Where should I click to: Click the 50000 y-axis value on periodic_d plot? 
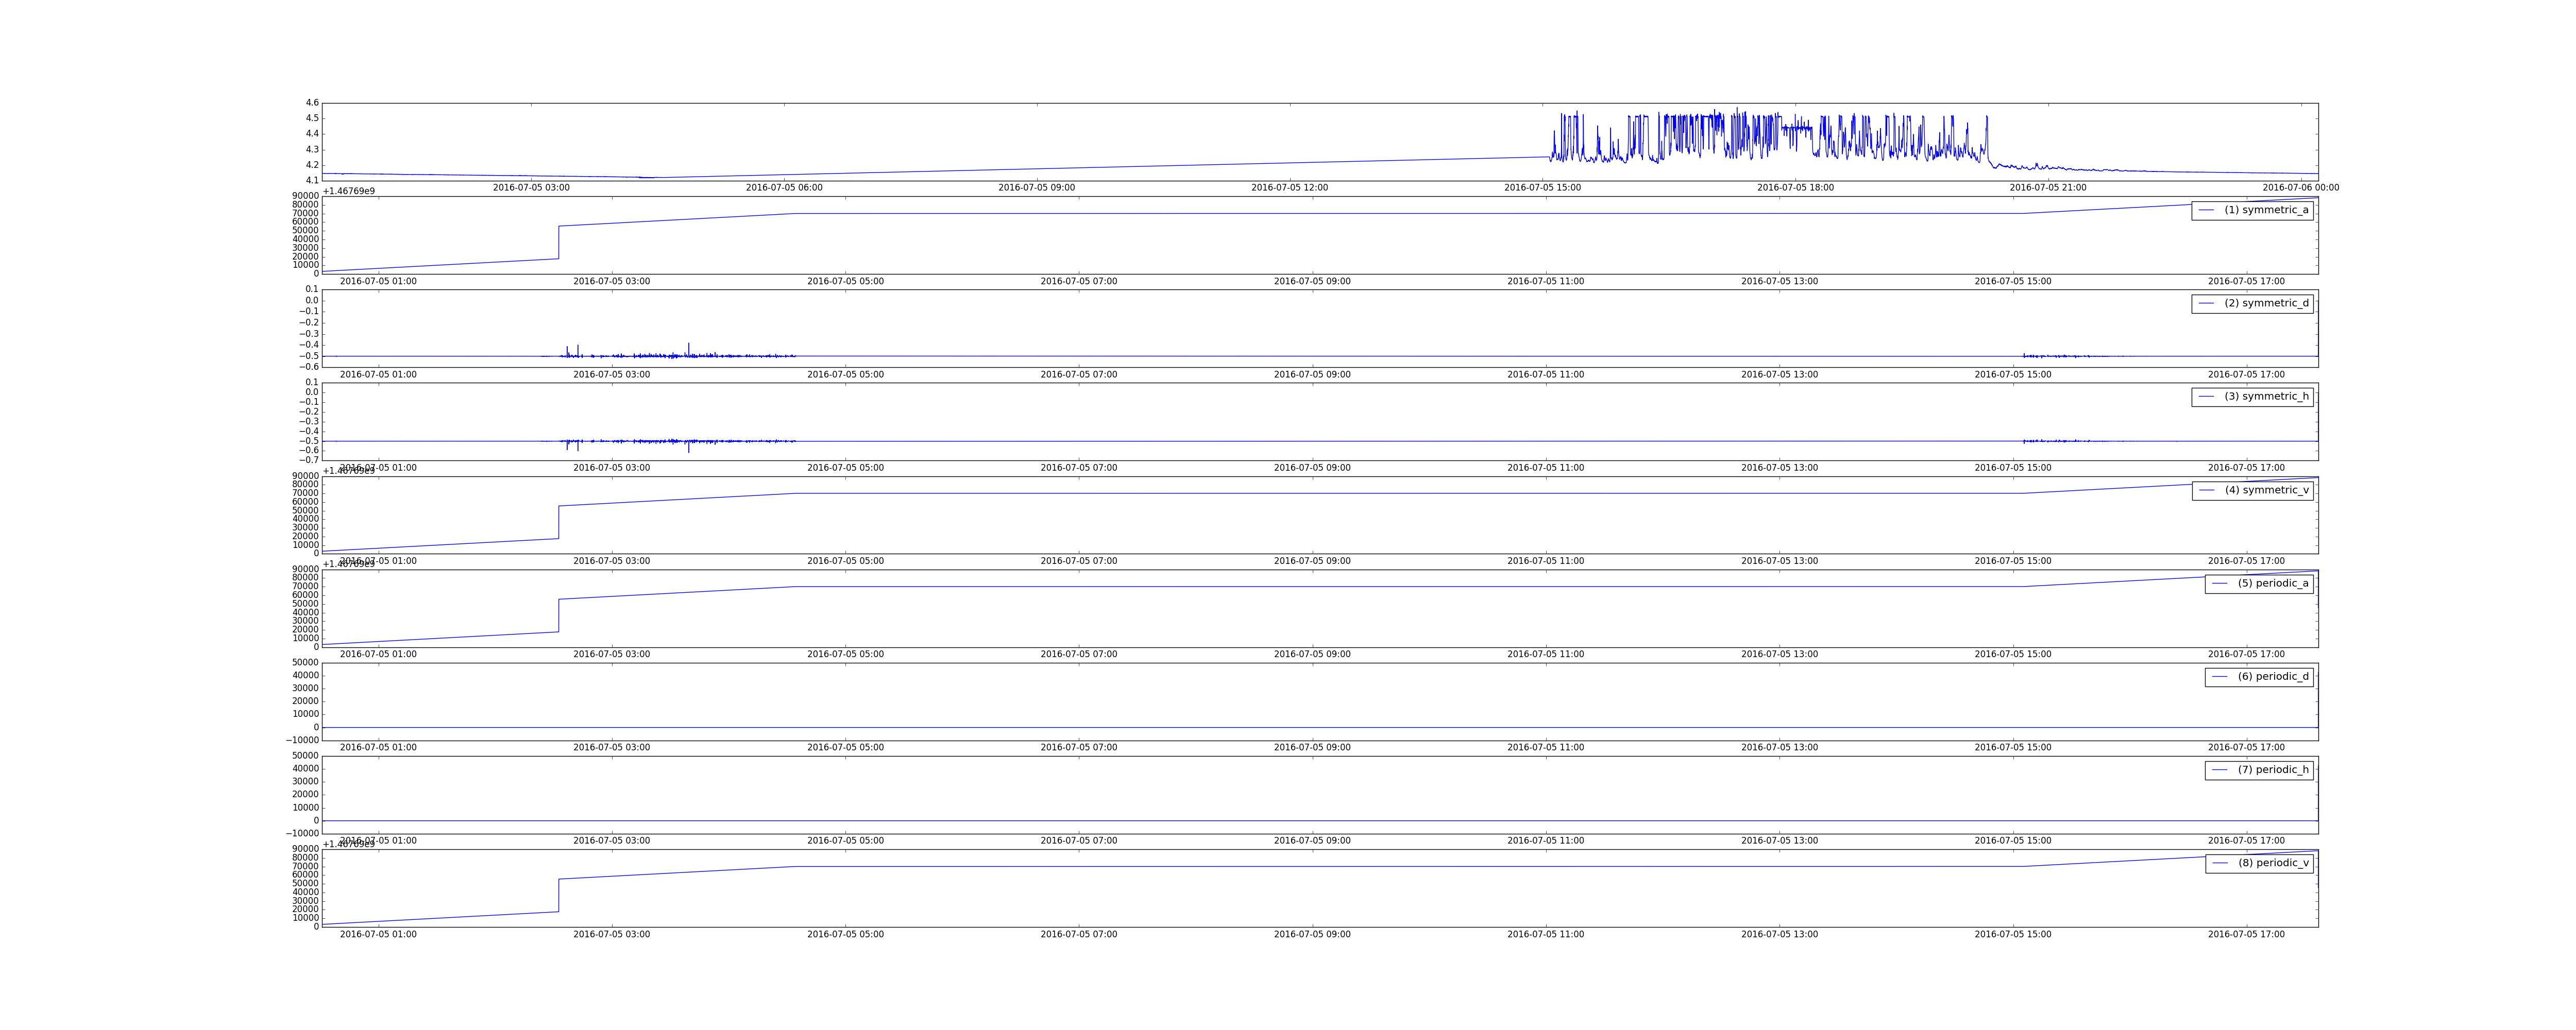305,663
